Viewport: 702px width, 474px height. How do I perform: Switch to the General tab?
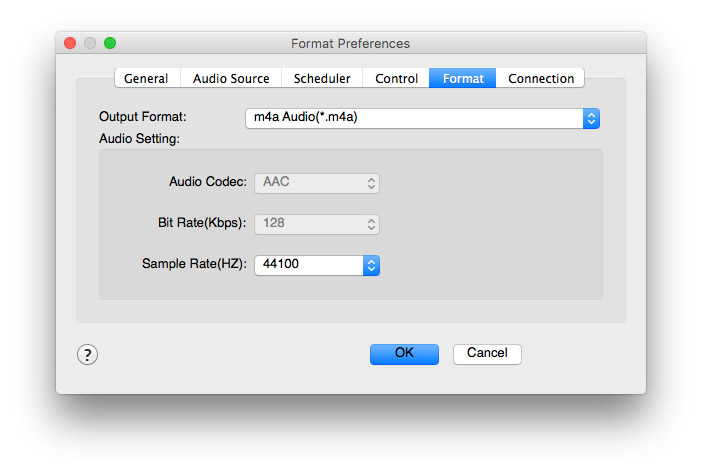click(146, 78)
